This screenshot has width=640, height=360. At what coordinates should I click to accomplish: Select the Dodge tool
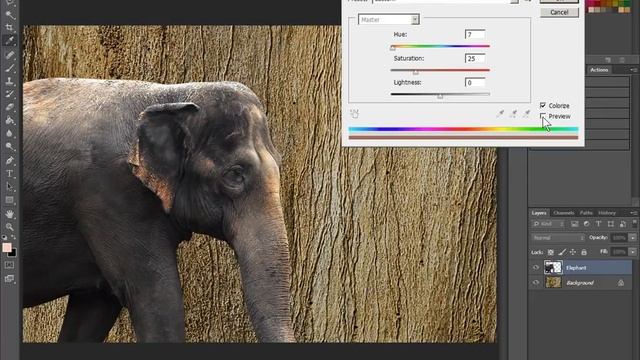coord(10,146)
